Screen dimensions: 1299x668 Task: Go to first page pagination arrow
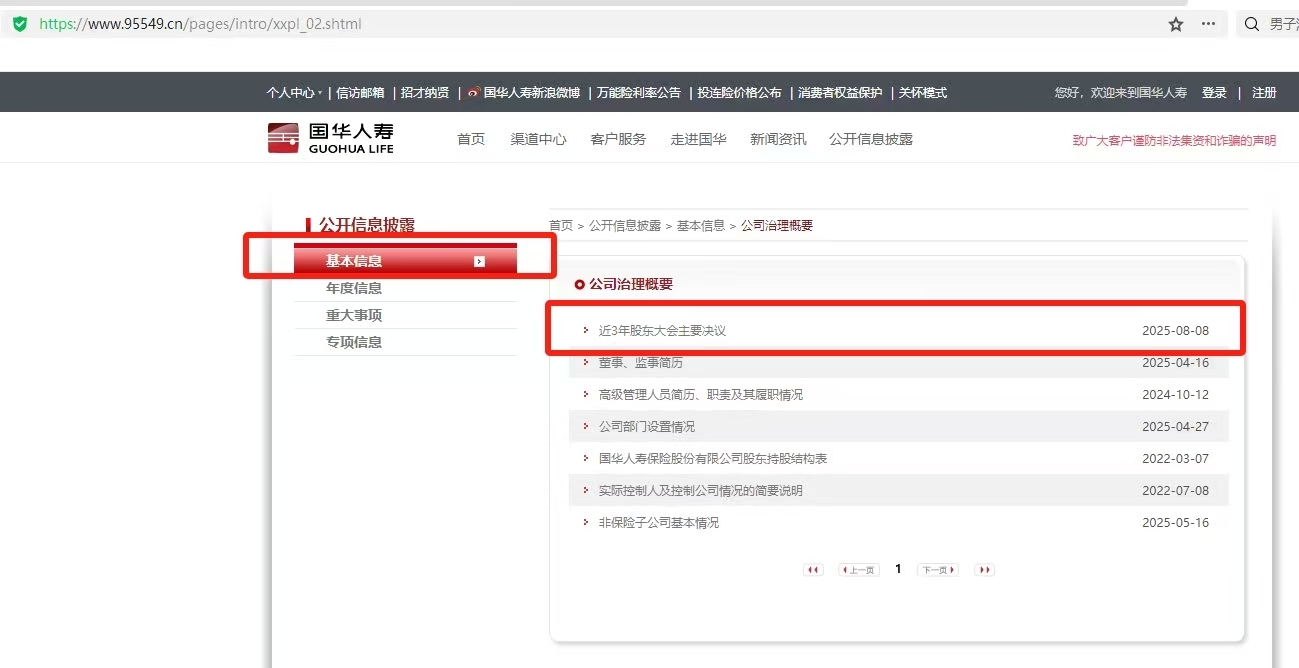(813, 570)
